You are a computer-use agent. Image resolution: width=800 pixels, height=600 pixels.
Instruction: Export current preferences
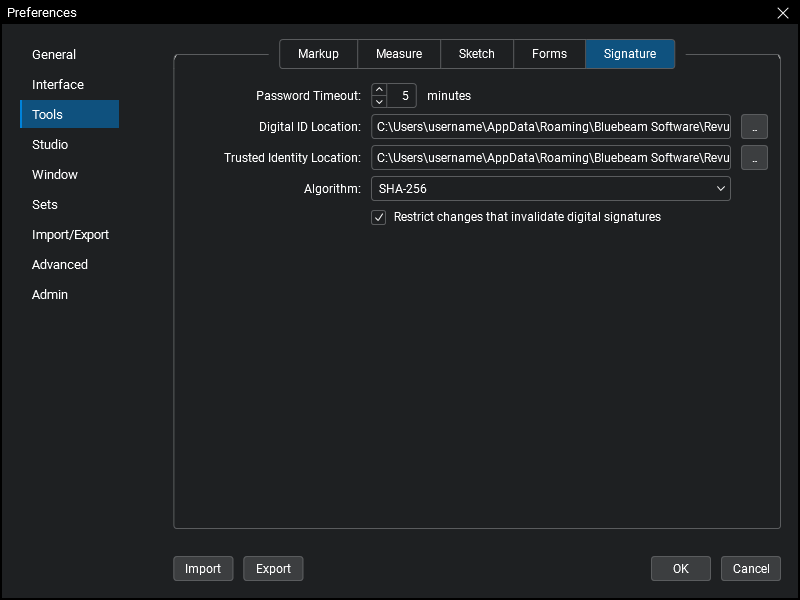tap(273, 568)
